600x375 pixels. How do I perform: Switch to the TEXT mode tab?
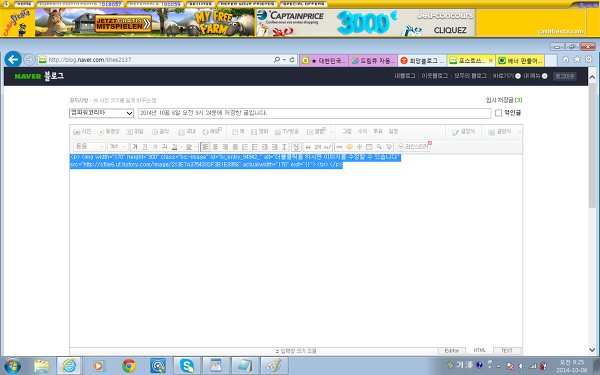click(x=507, y=351)
